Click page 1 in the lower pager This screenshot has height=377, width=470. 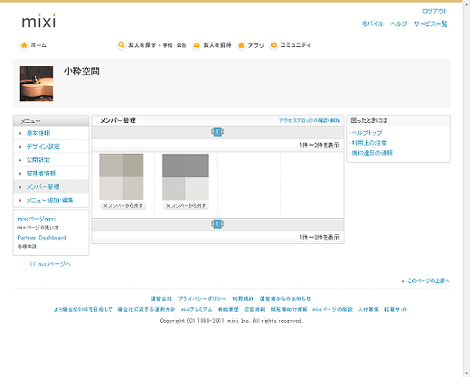(217, 224)
